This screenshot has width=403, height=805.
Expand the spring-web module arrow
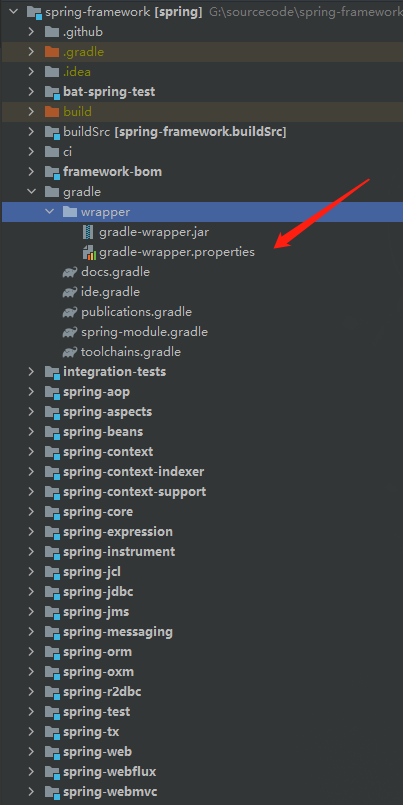point(32,752)
